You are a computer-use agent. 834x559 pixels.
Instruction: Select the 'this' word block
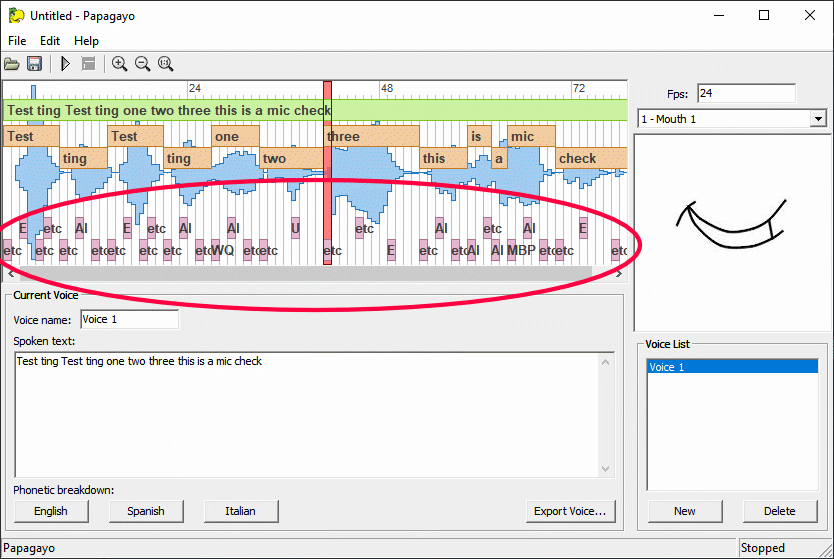point(443,158)
